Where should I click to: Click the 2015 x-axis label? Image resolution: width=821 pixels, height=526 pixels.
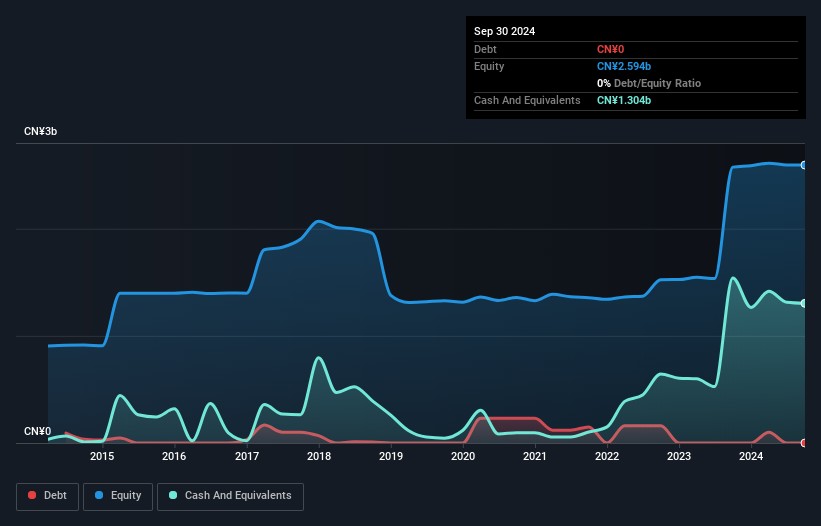click(102, 456)
